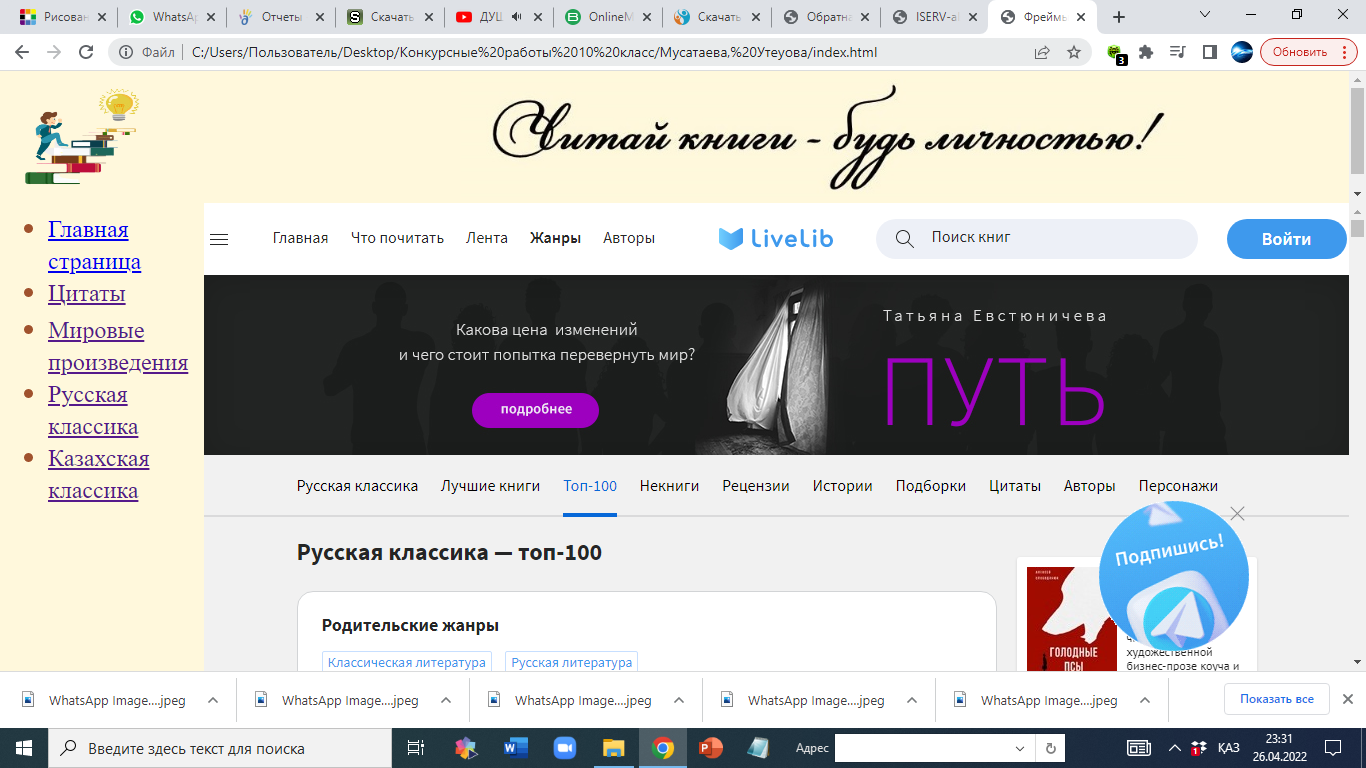Open Жанры in the LiveLib navigation
The width and height of the screenshot is (1366, 768).
(555, 238)
